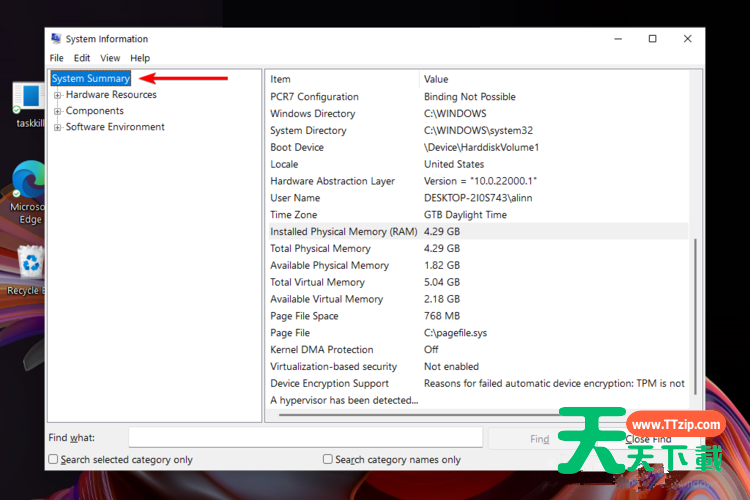Open the Microsoft Edge desktop icon
This screenshot has width=750, height=500.
tap(30, 180)
